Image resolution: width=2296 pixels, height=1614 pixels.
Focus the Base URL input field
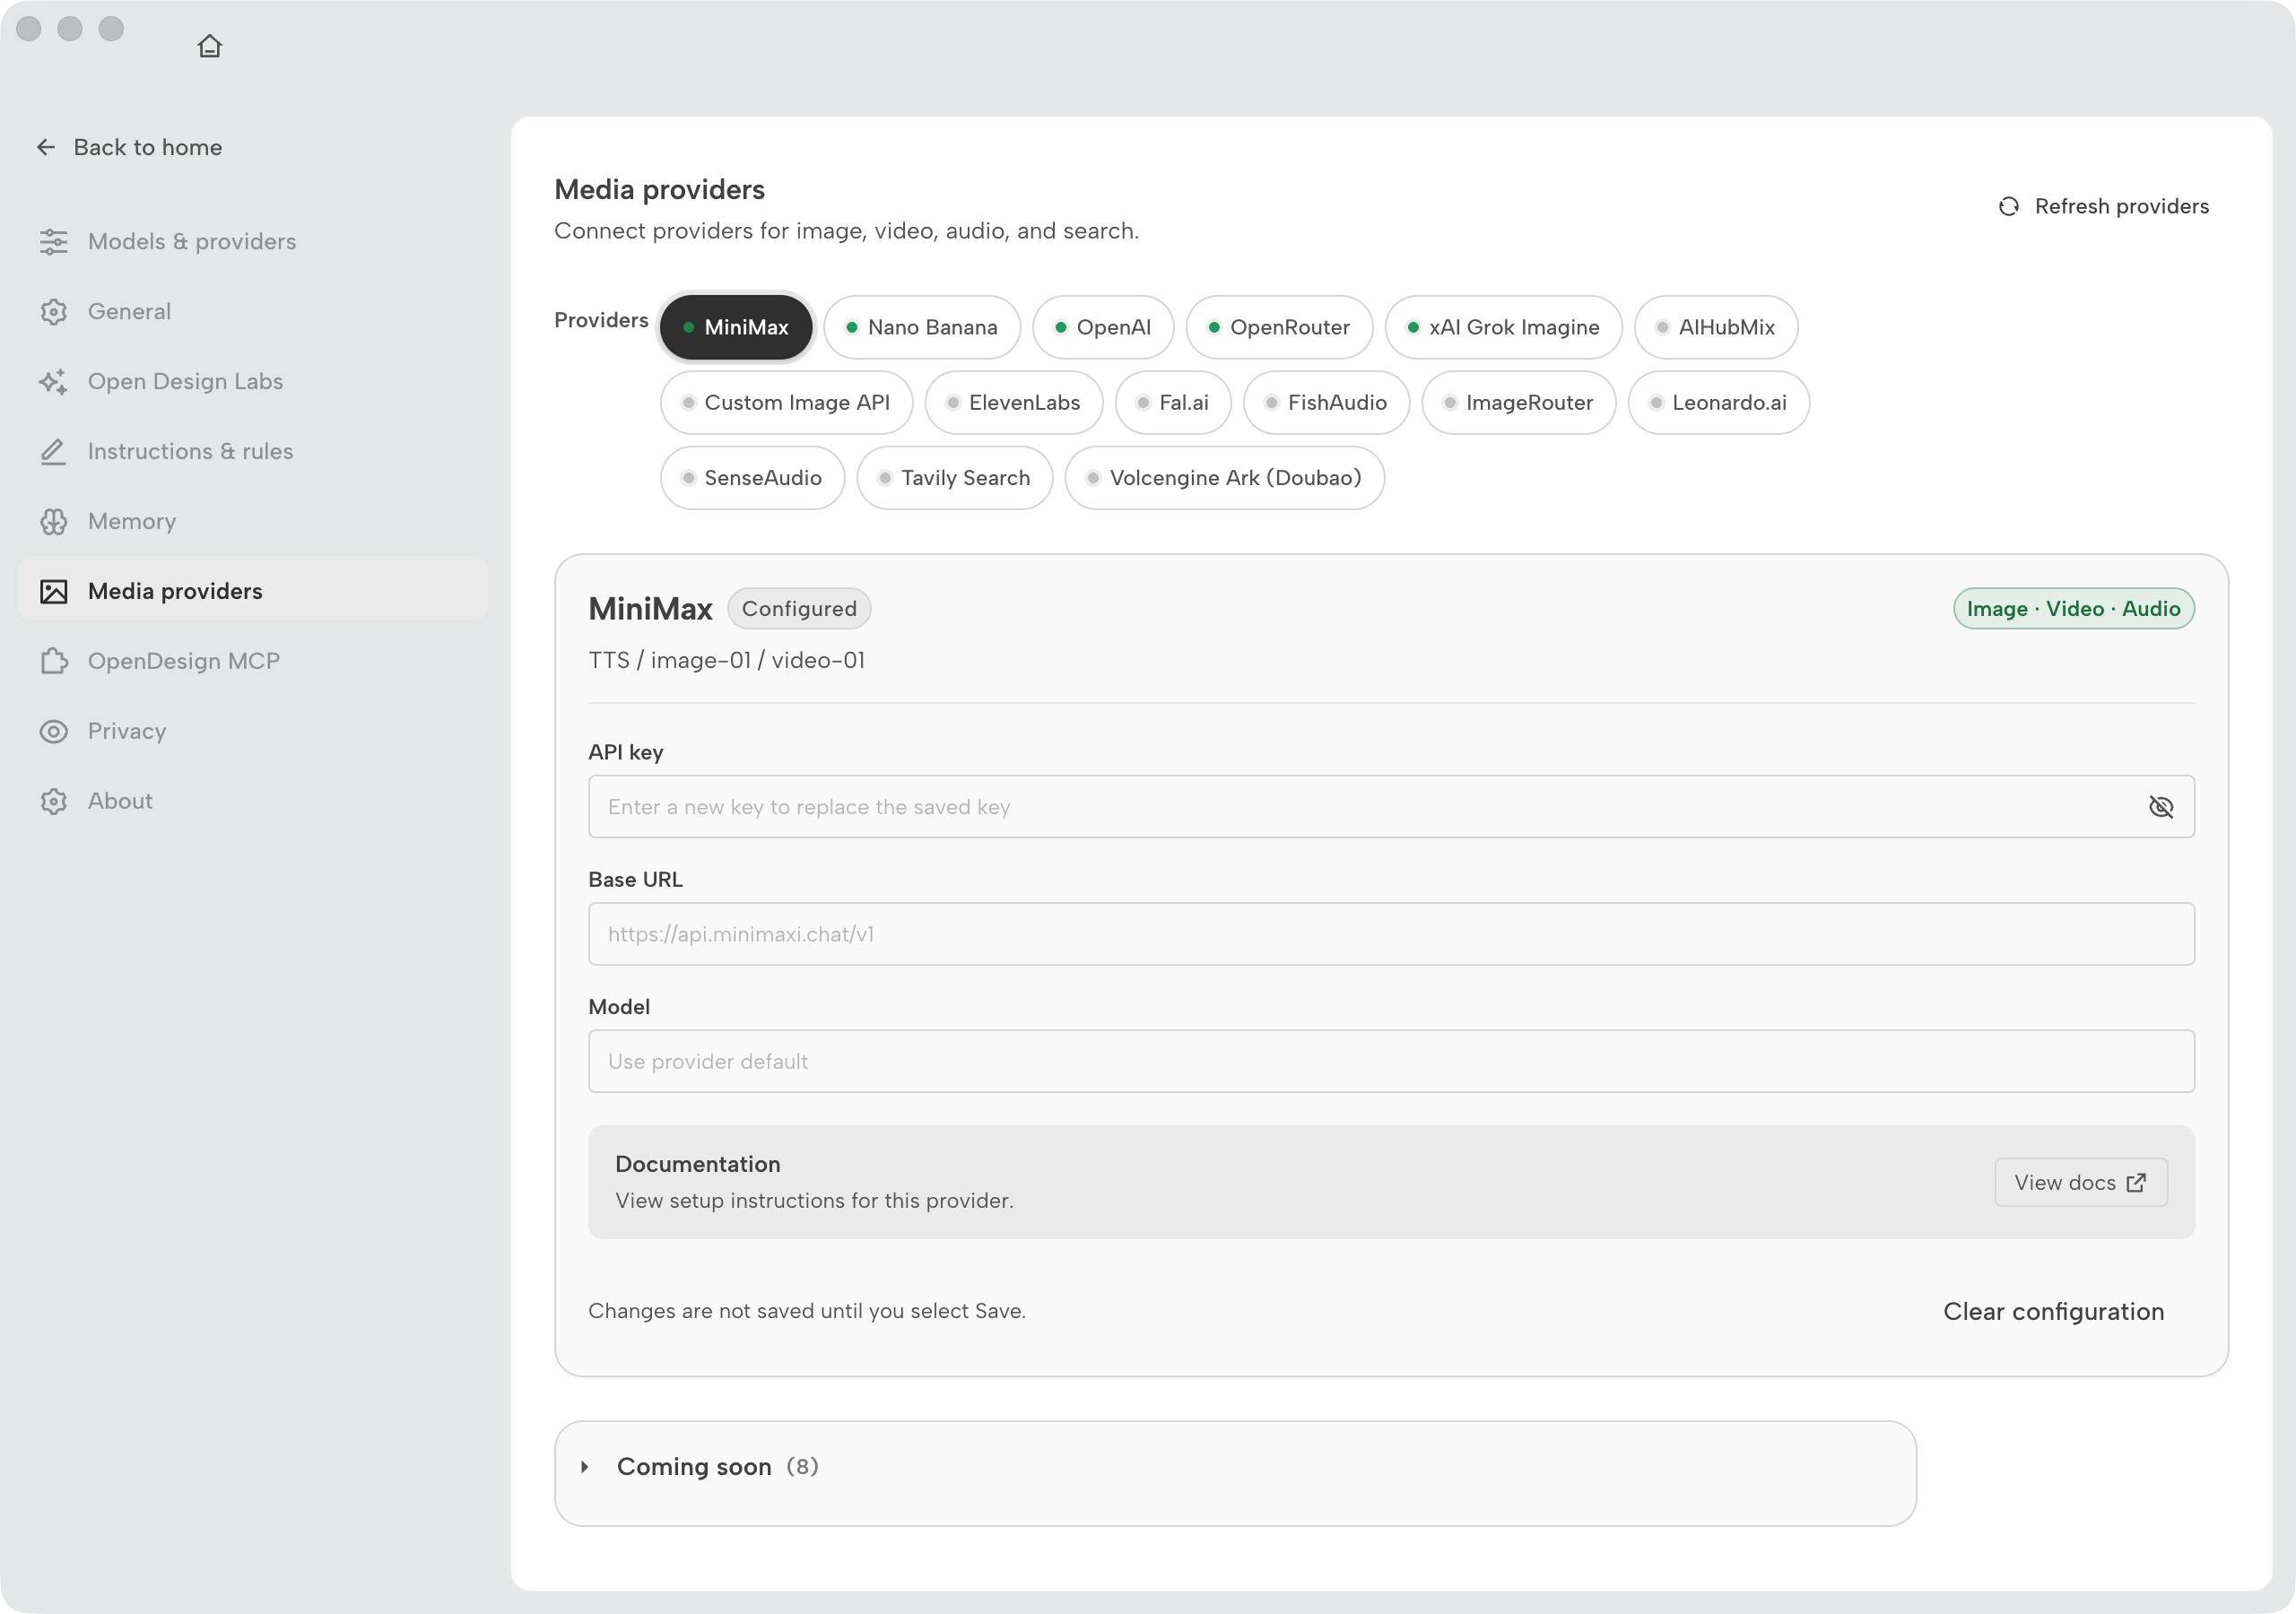tap(1391, 933)
